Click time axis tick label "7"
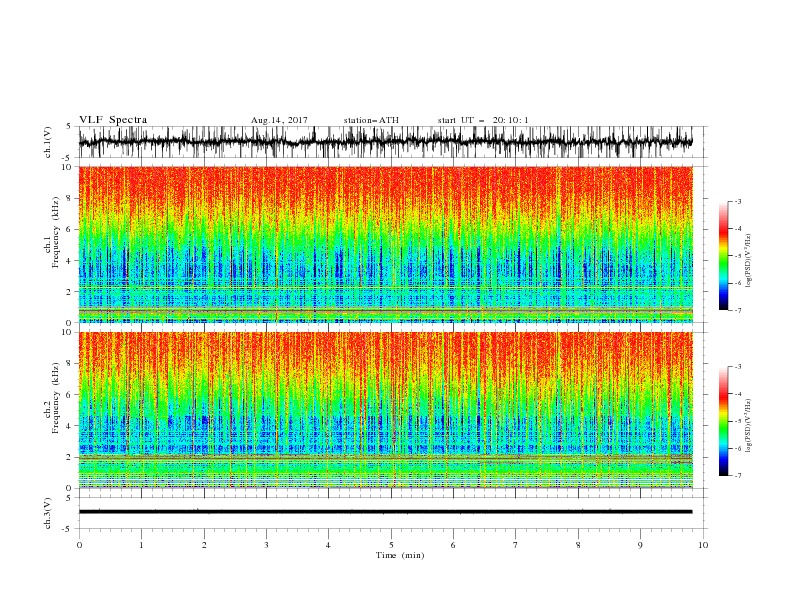 (x=515, y=545)
